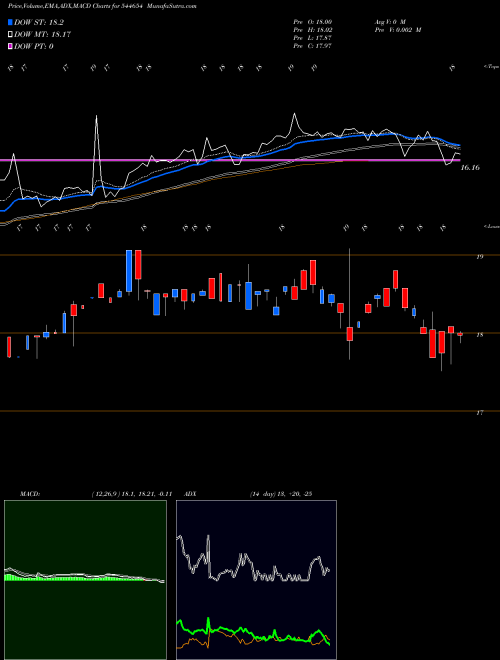Screen dimensions: 500x660
Task: Select the 'Pre V: 0.002 M' value
Action: point(398,30)
